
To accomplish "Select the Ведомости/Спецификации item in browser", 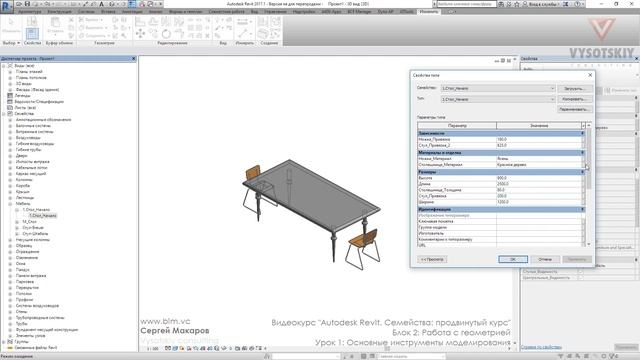I will point(39,102).
